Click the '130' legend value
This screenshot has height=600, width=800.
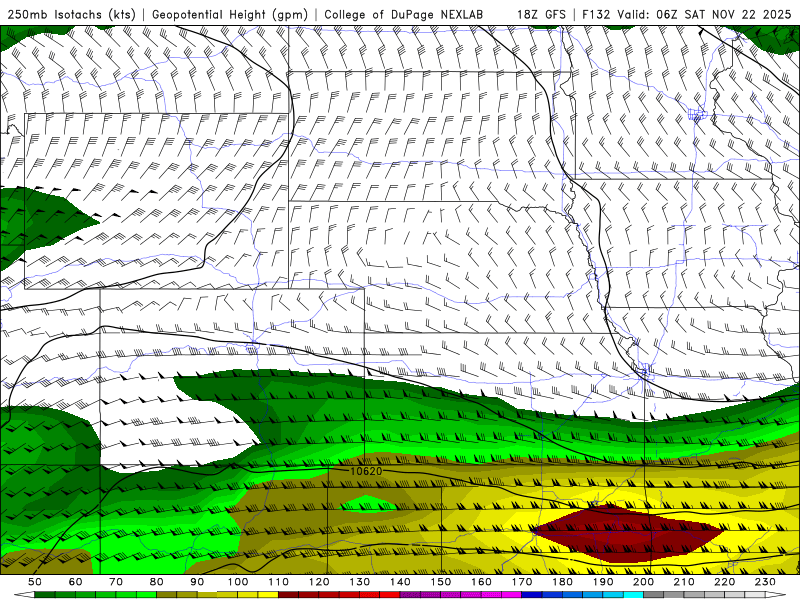click(360, 582)
